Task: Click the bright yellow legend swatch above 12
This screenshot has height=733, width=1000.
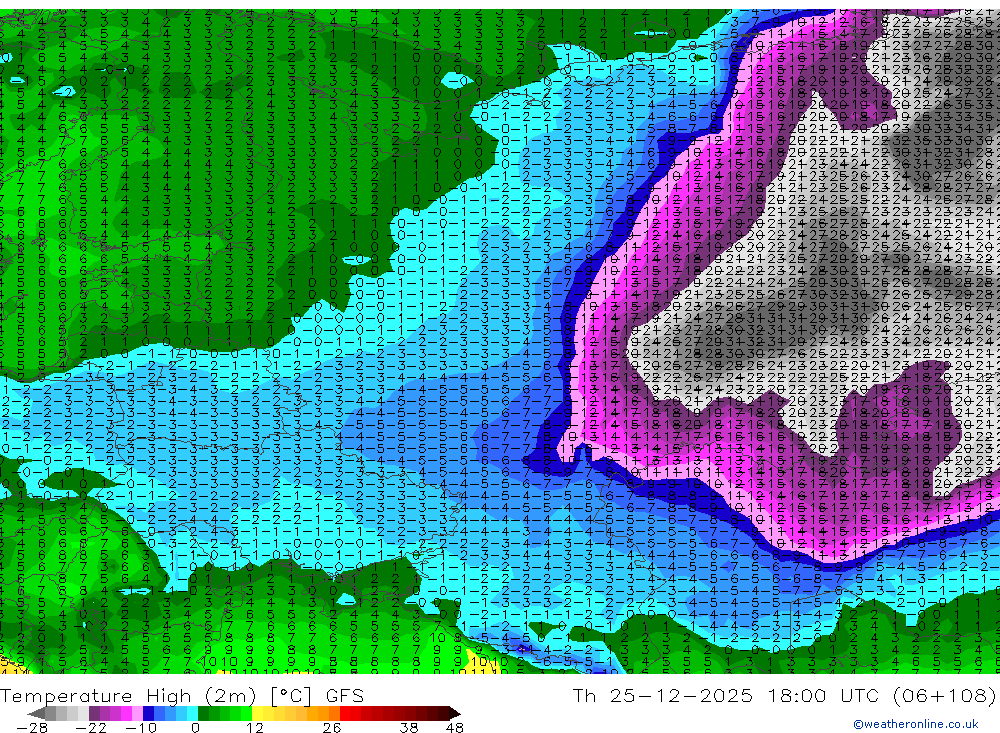Action: (258, 713)
